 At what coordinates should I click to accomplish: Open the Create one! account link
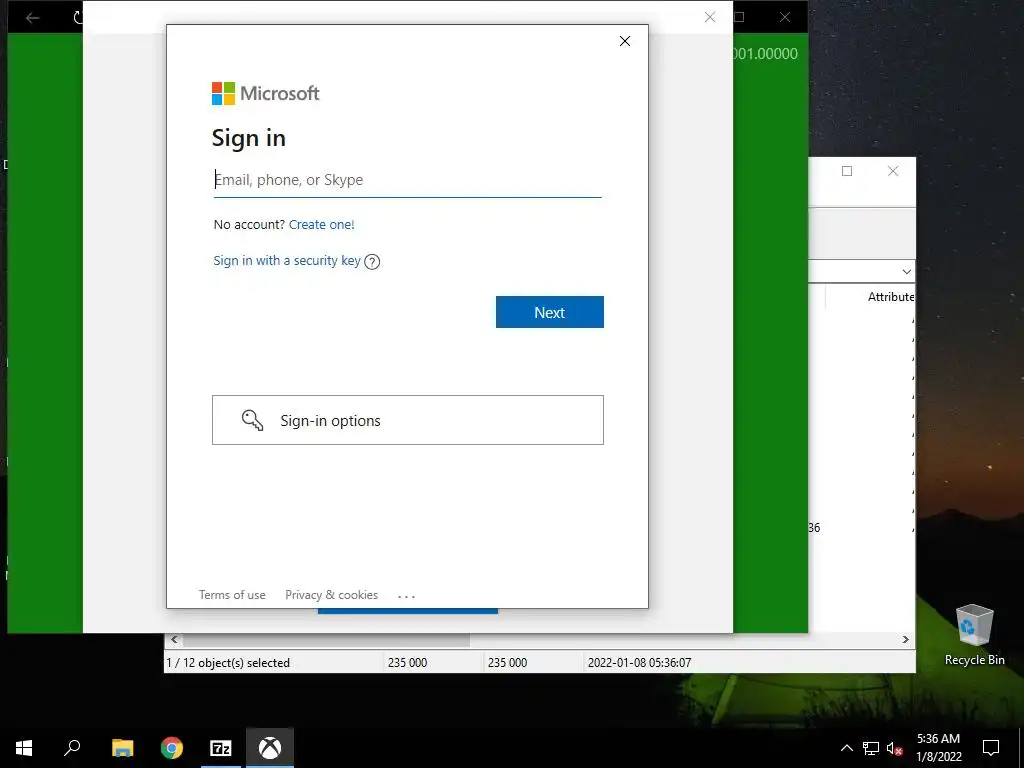pos(321,225)
